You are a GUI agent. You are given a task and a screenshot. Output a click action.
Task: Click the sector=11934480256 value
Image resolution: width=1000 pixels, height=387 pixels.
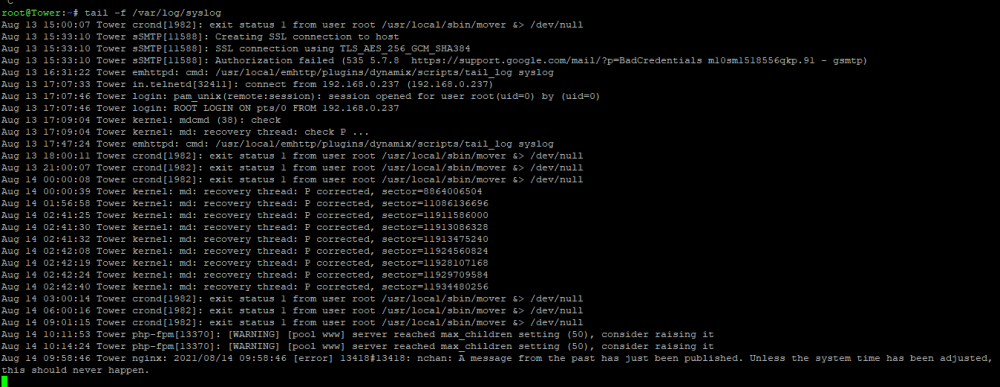pyautogui.click(x=435, y=288)
